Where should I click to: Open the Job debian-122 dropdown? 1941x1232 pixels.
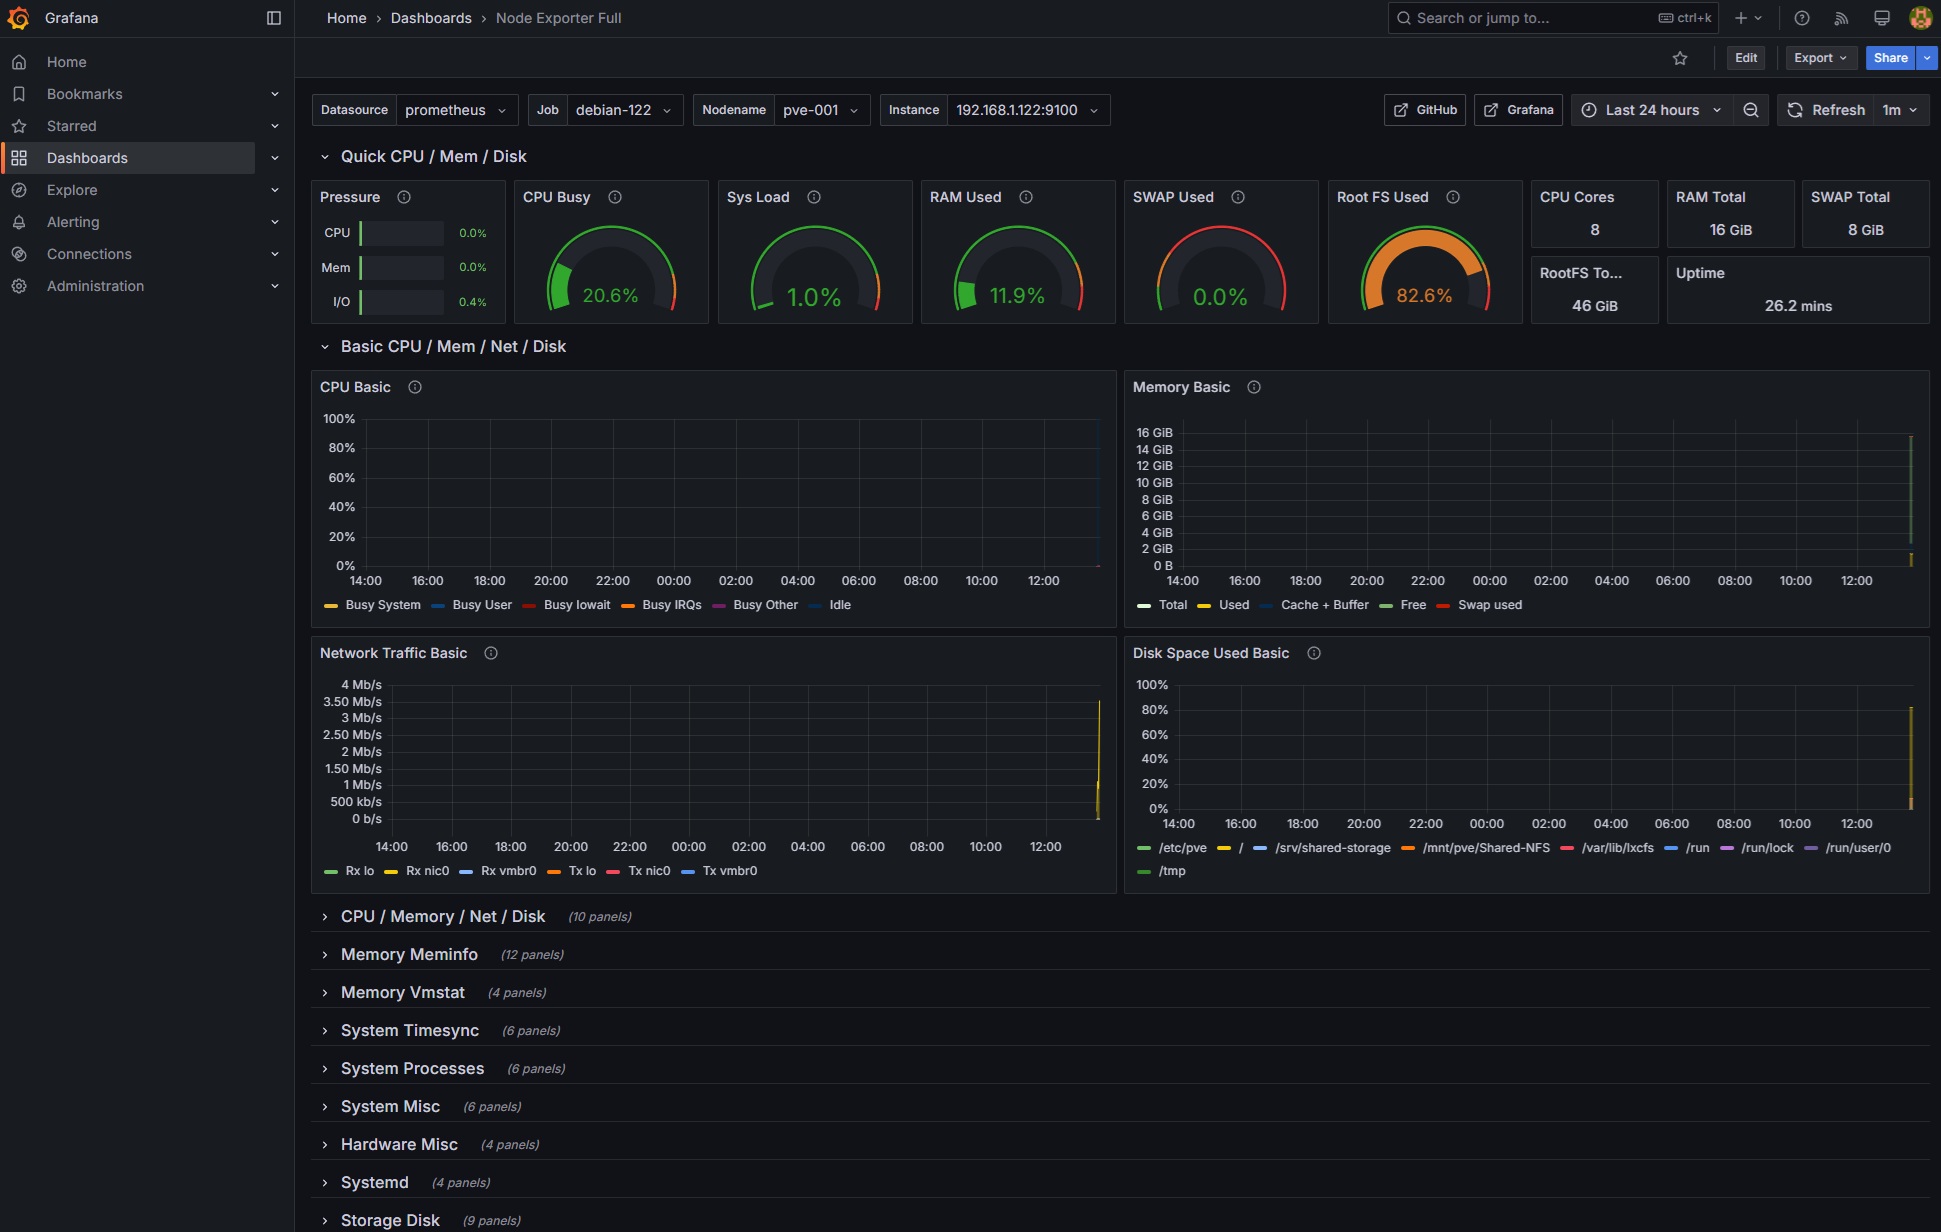click(624, 110)
